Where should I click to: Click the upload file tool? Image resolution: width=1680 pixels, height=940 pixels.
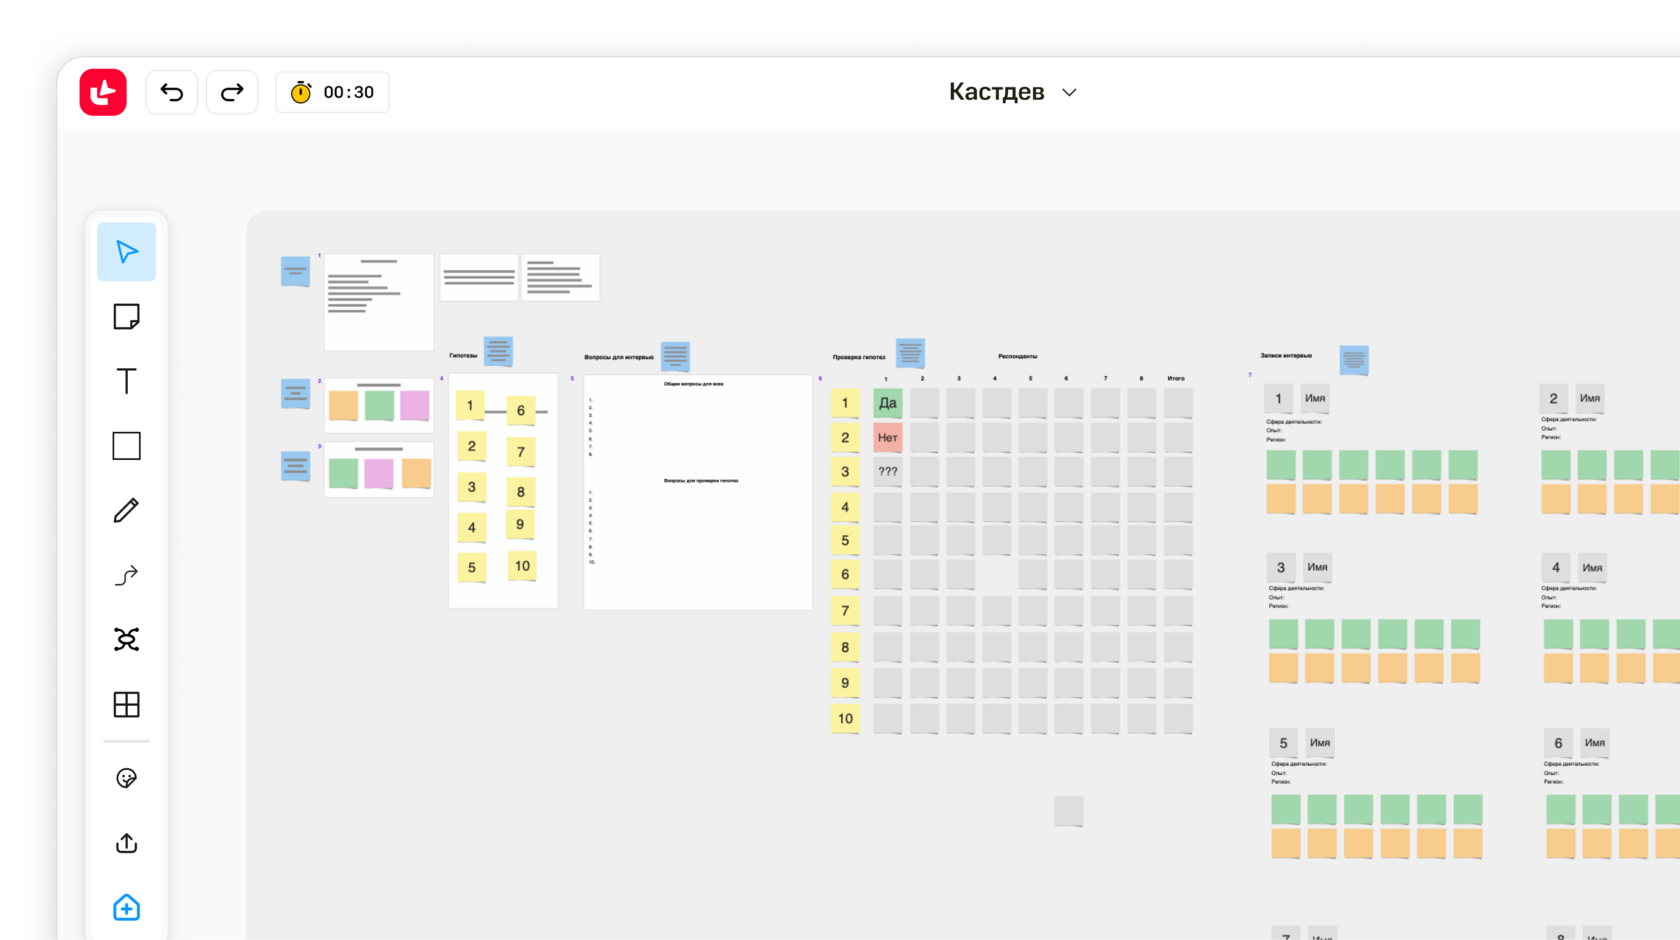pos(126,843)
